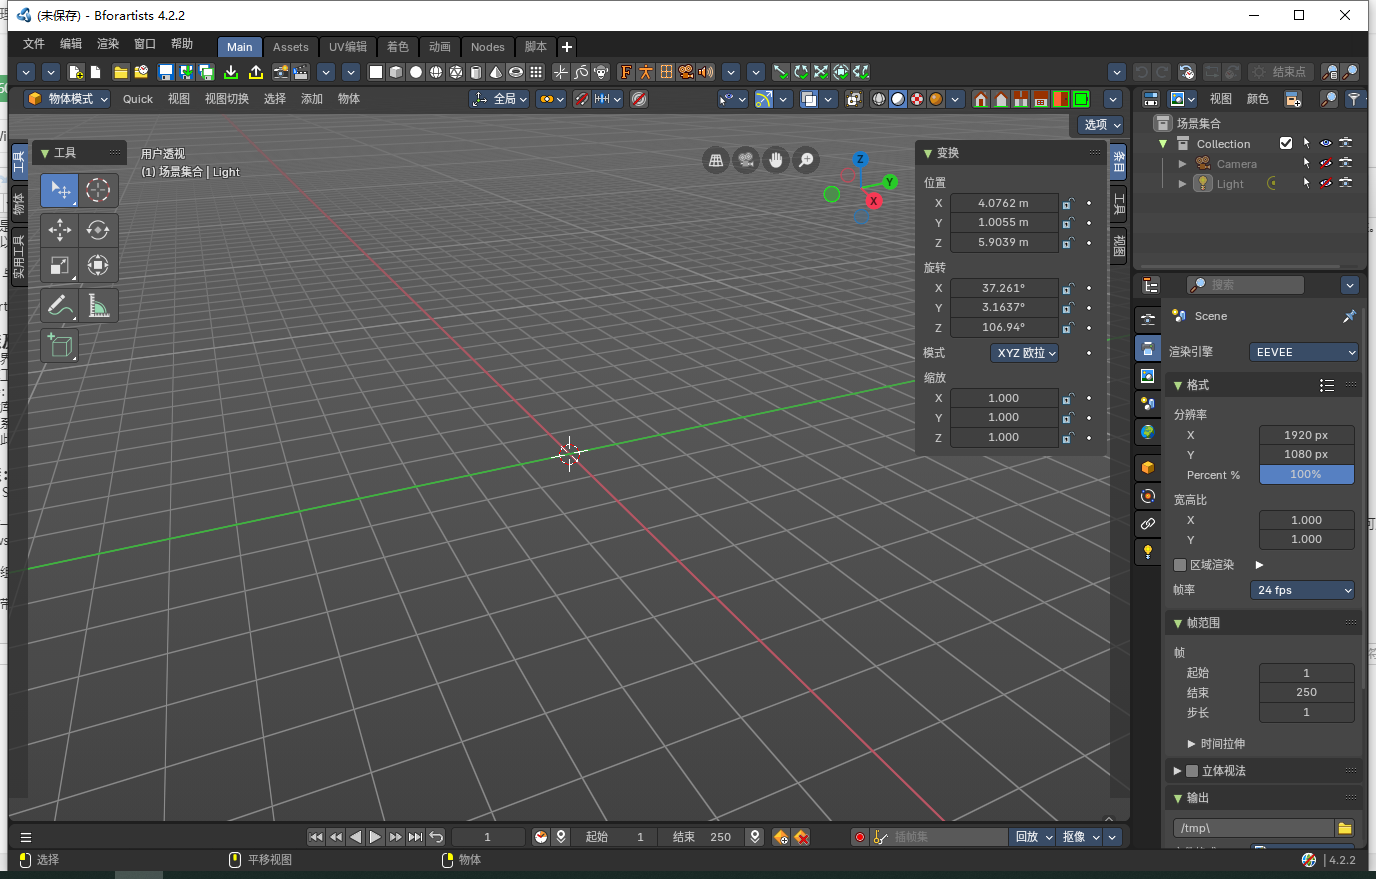1376x879 pixels.
Task: Select the Move tool in toolbar
Action: tap(60, 230)
